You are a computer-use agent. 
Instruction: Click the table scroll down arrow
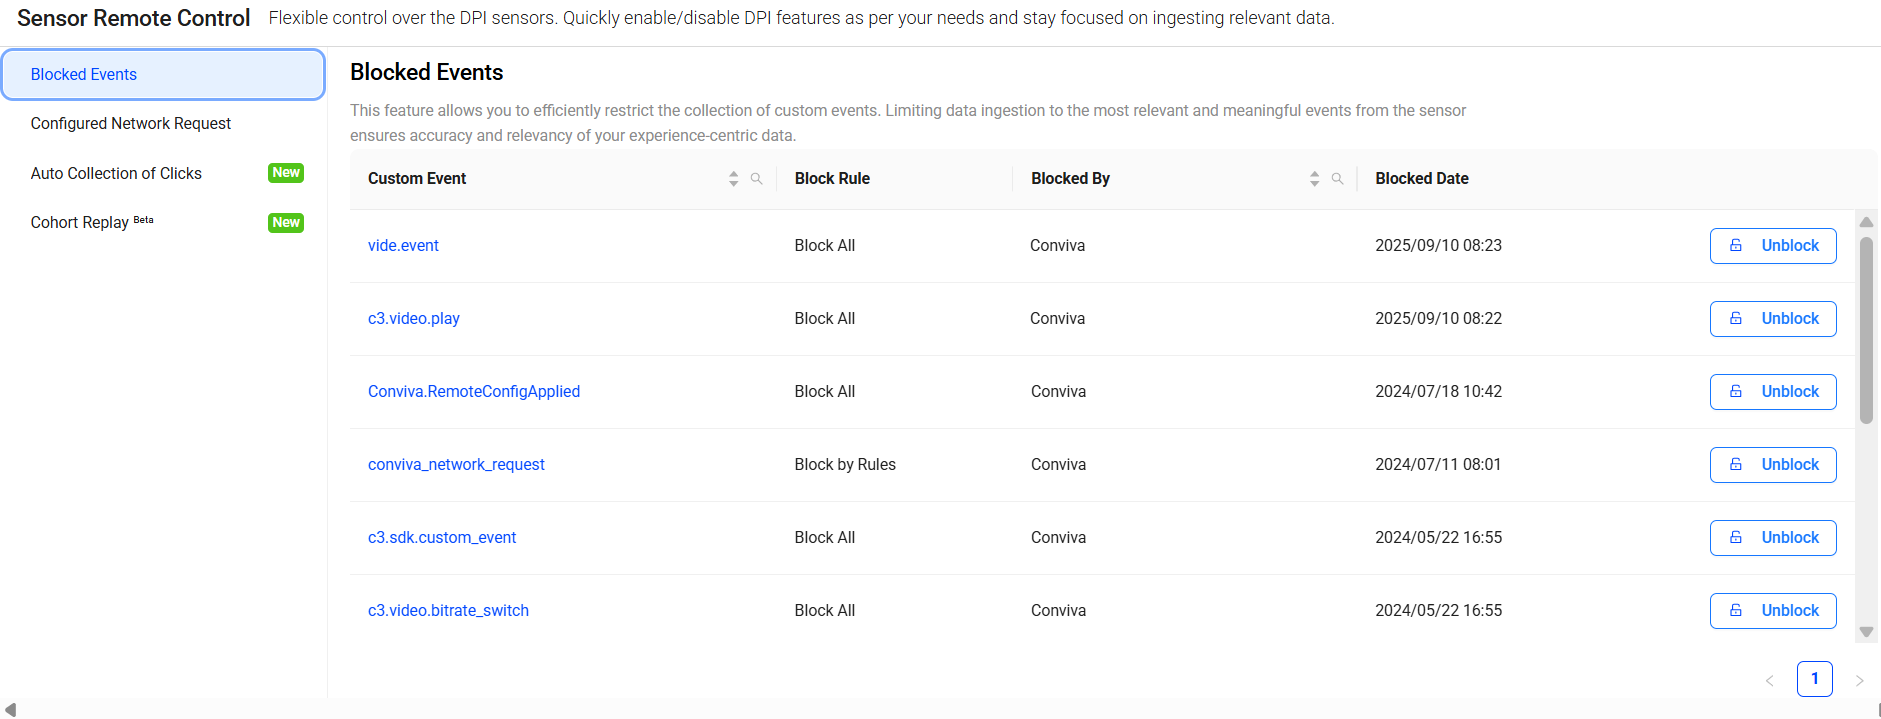coord(1866,632)
